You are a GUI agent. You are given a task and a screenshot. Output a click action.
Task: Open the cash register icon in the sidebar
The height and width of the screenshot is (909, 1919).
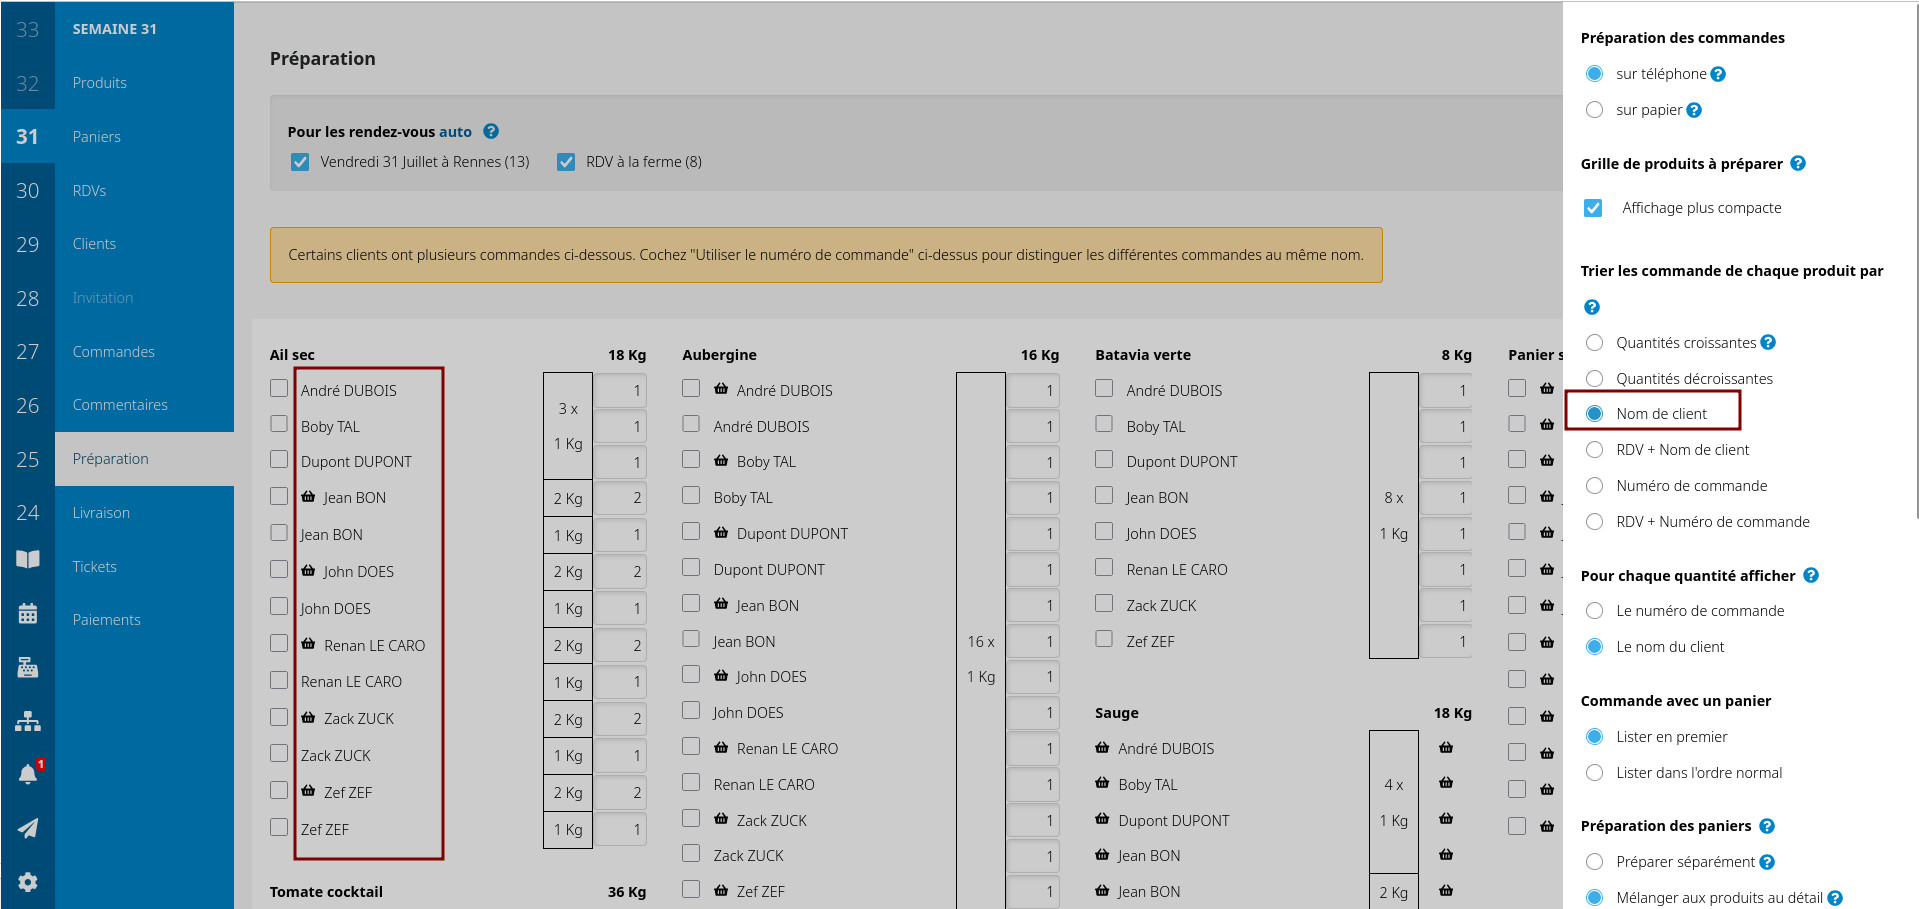click(x=28, y=667)
